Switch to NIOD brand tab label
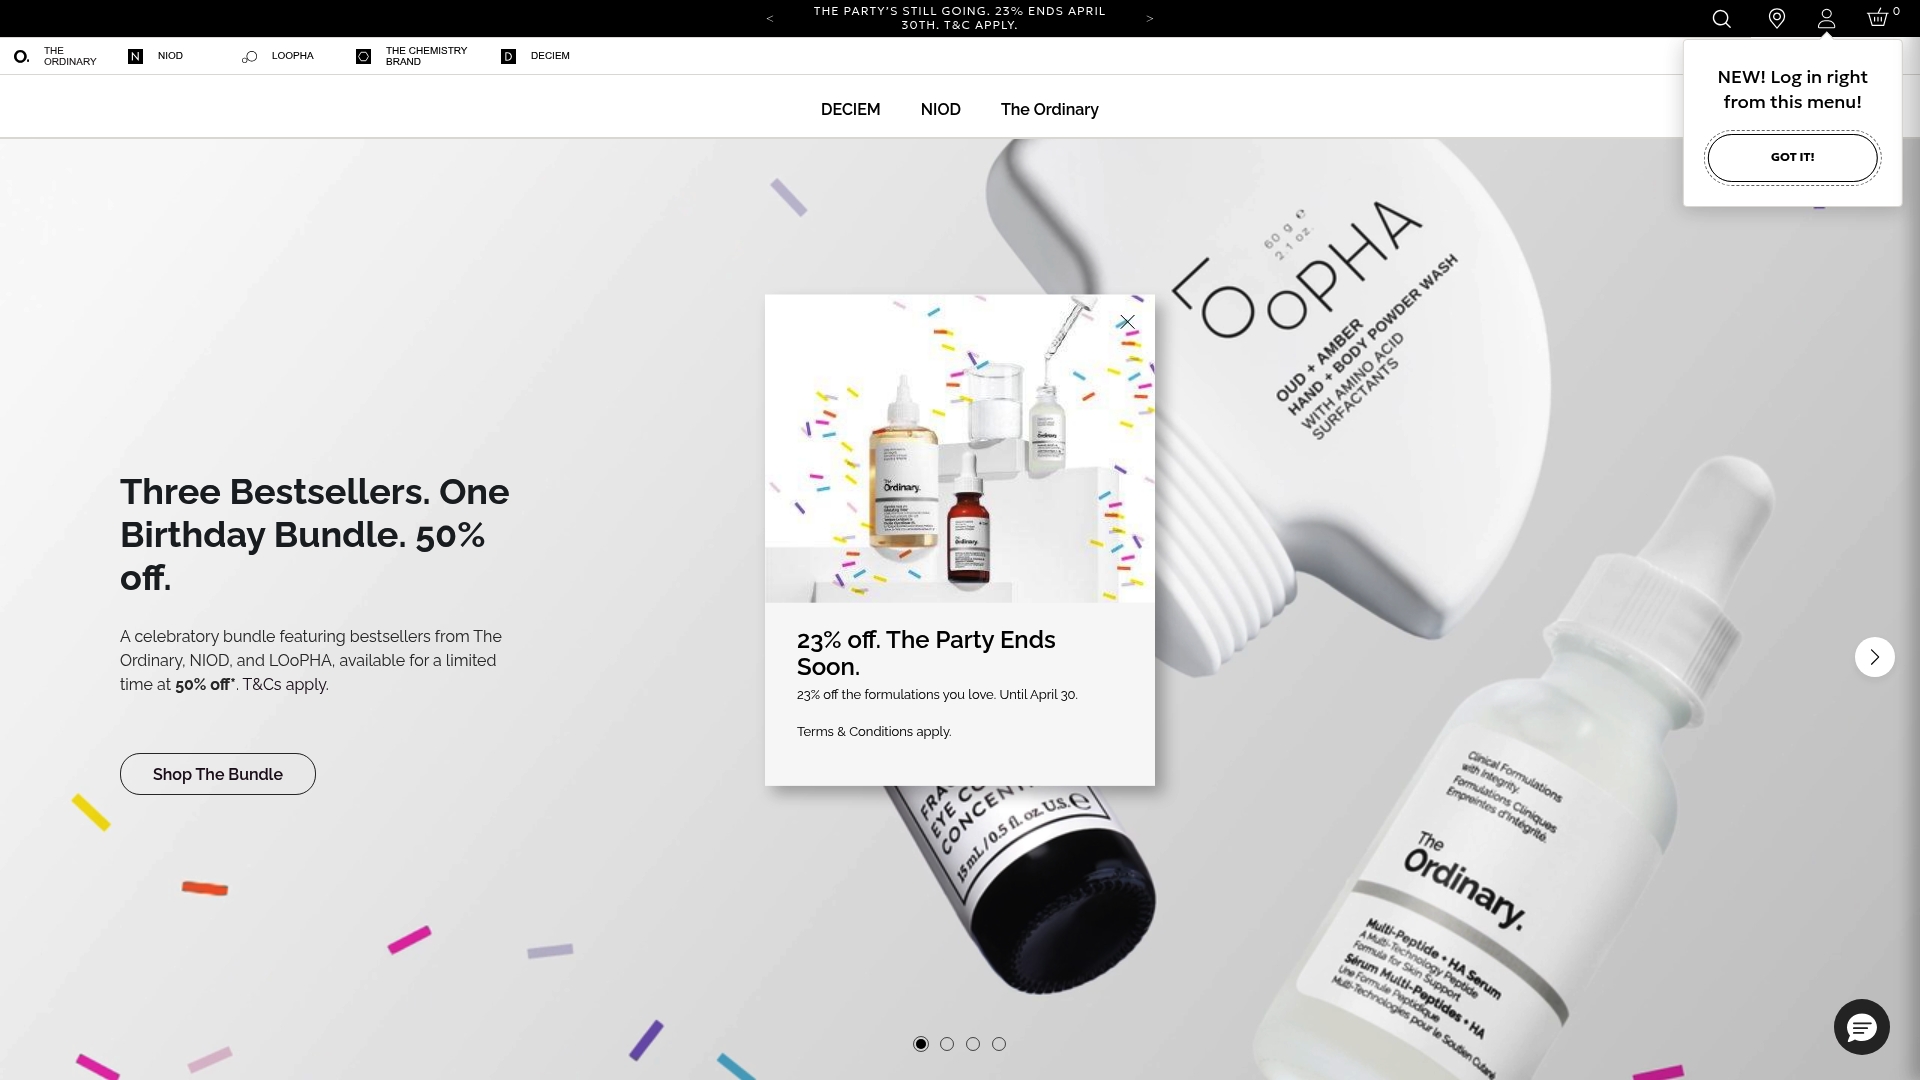 click(x=170, y=56)
